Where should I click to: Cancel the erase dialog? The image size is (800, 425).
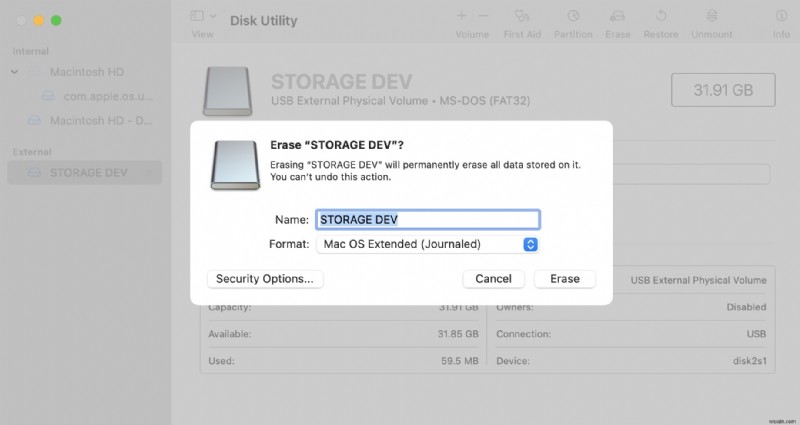(493, 279)
